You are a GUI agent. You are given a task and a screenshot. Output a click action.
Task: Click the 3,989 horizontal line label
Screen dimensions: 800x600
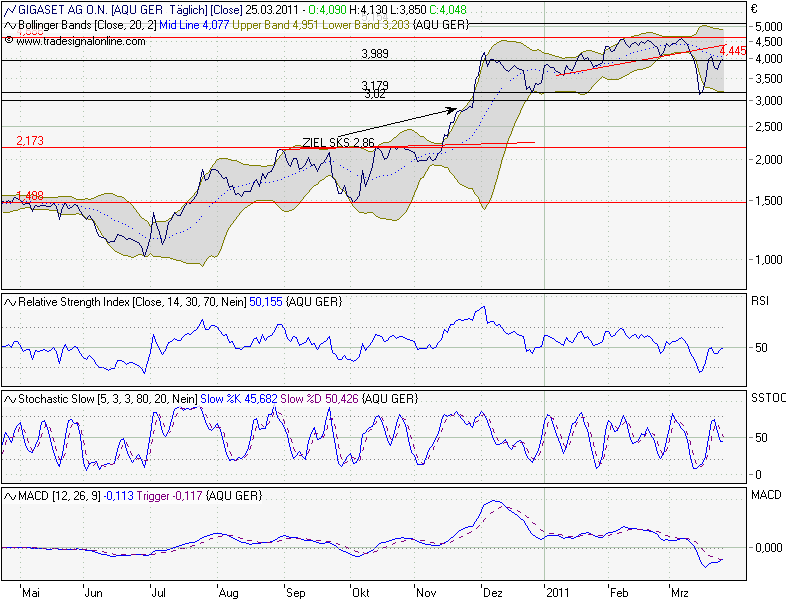(375, 53)
